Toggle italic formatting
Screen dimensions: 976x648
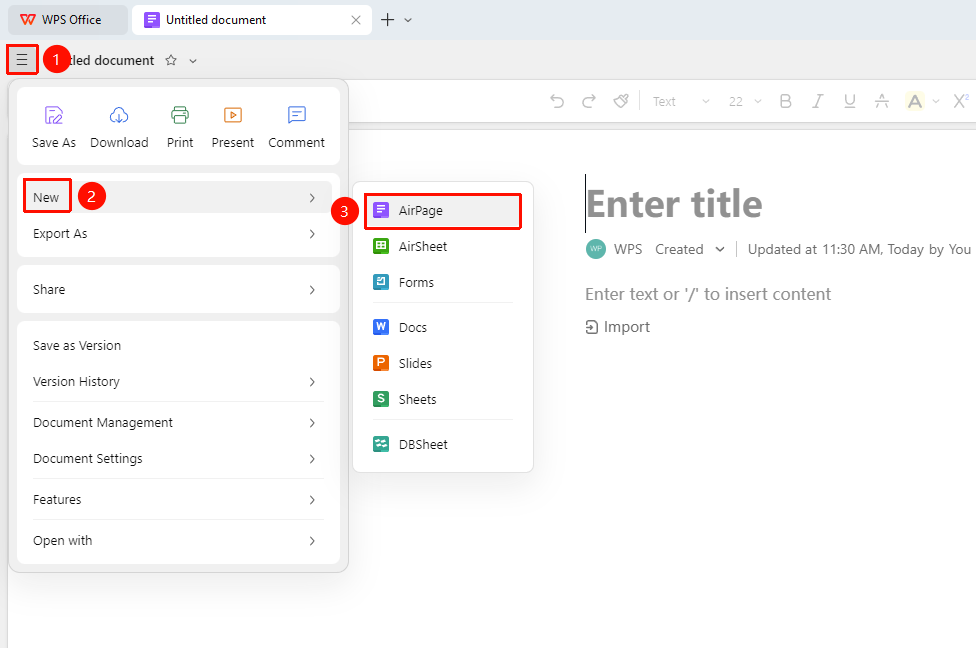point(817,101)
